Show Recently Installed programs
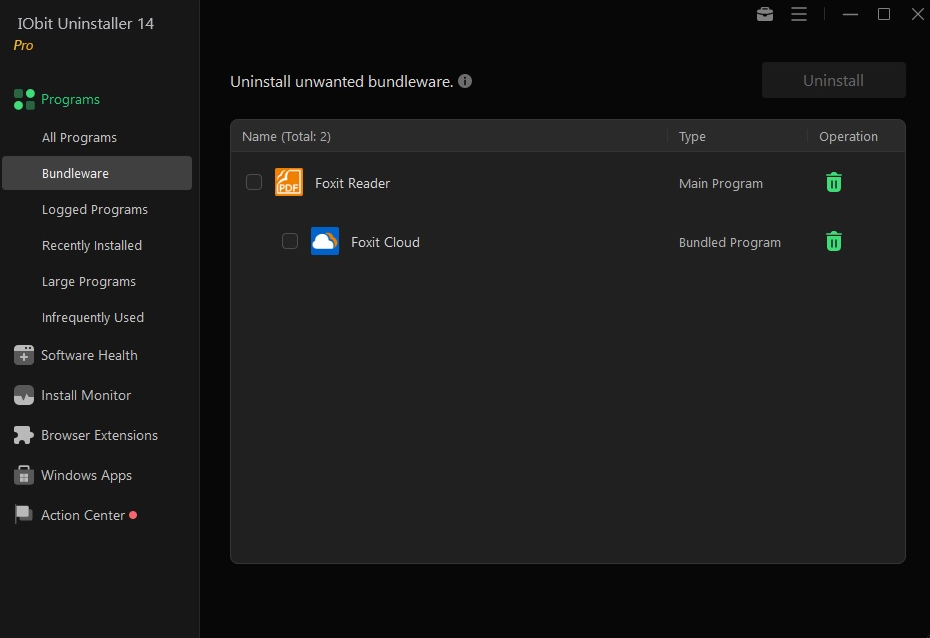This screenshot has width=930, height=638. [x=92, y=245]
